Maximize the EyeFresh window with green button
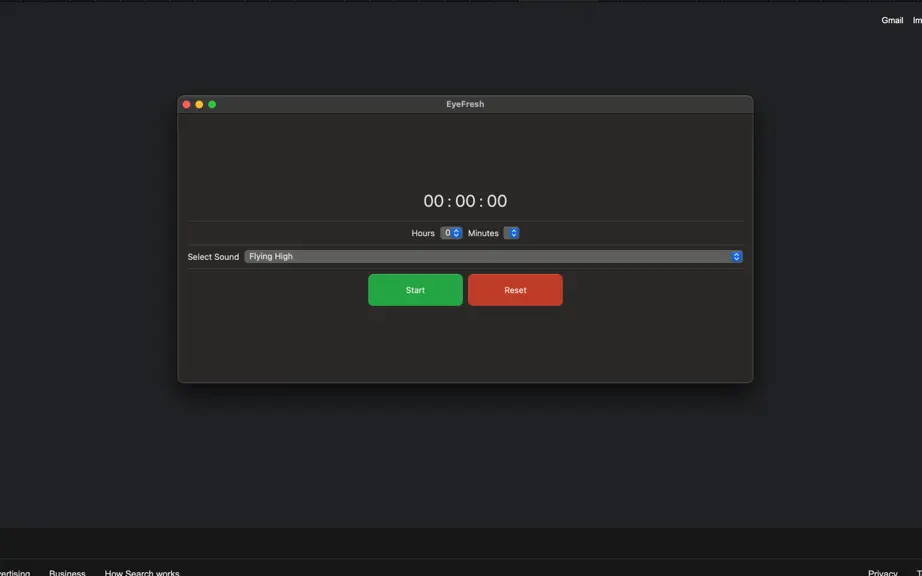 coord(212,105)
